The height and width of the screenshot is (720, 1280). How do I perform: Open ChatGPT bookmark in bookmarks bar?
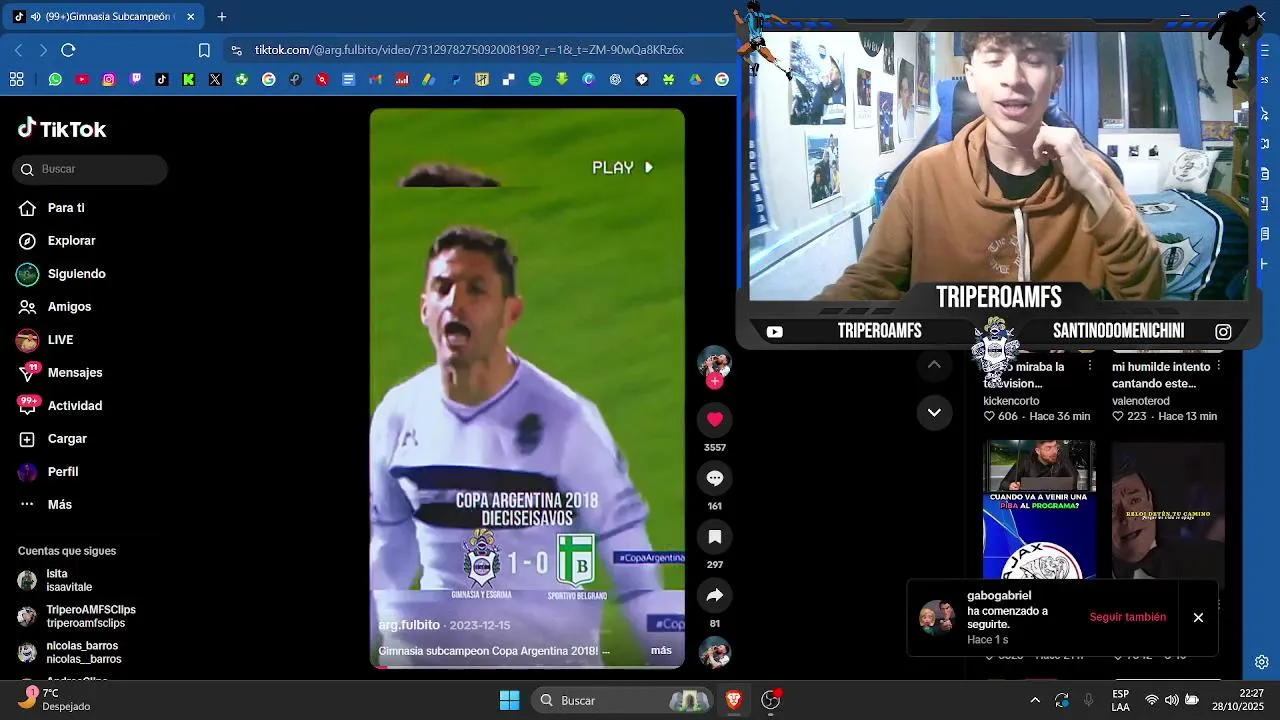tap(615, 79)
